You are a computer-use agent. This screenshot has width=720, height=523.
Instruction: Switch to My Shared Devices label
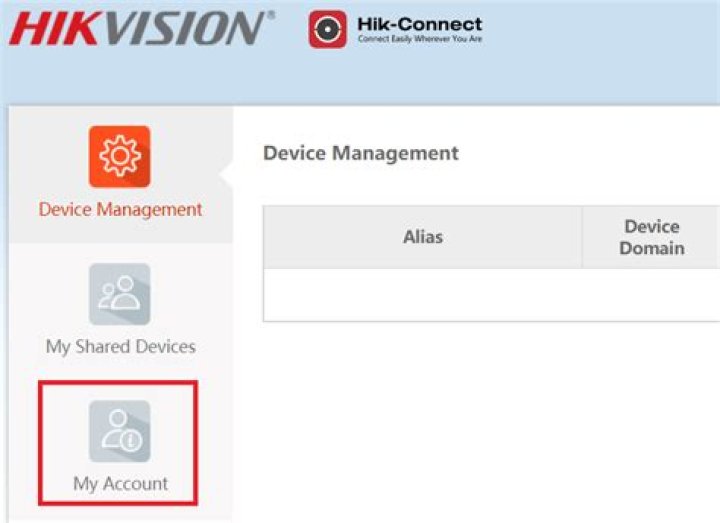coord(120,347)
